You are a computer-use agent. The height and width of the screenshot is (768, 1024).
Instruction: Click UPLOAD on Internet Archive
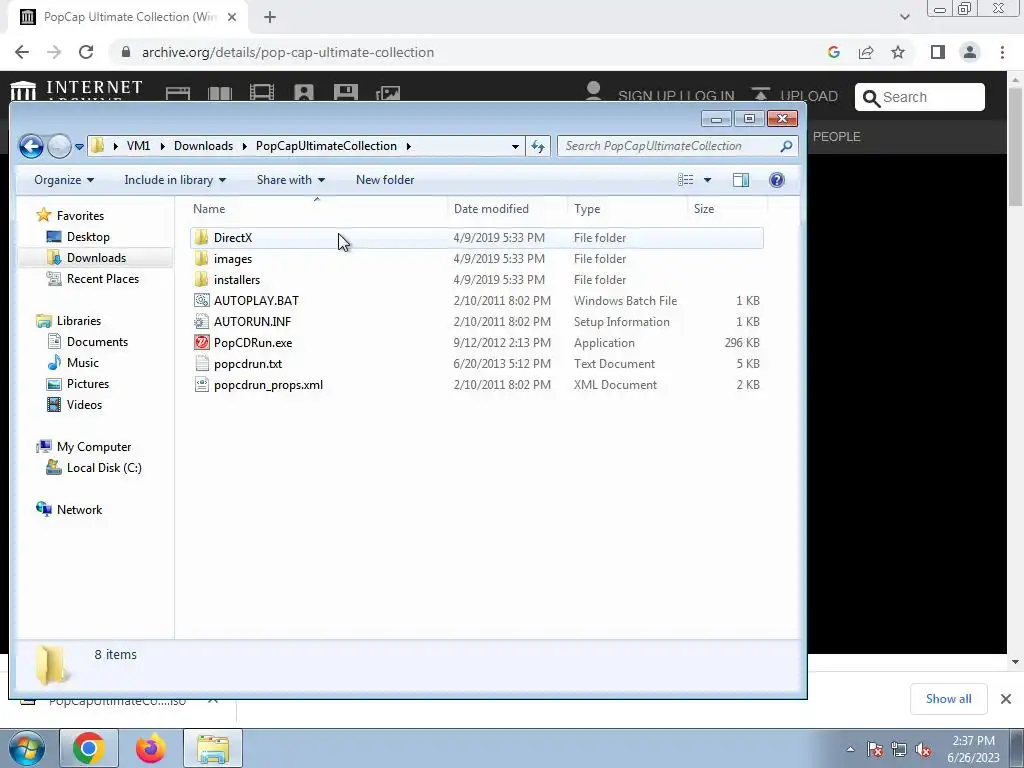[x=793, y=95]
